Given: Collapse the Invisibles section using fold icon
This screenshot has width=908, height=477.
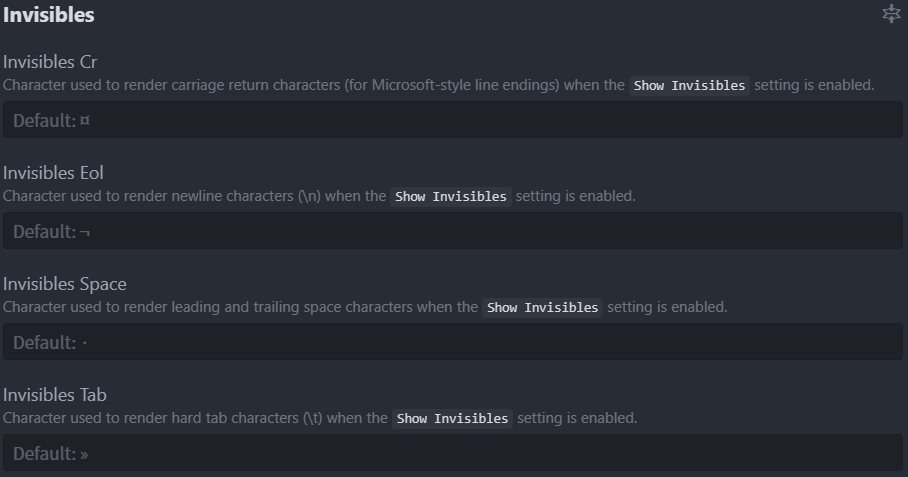Looking at the screenshot, I should coord(891,14).
